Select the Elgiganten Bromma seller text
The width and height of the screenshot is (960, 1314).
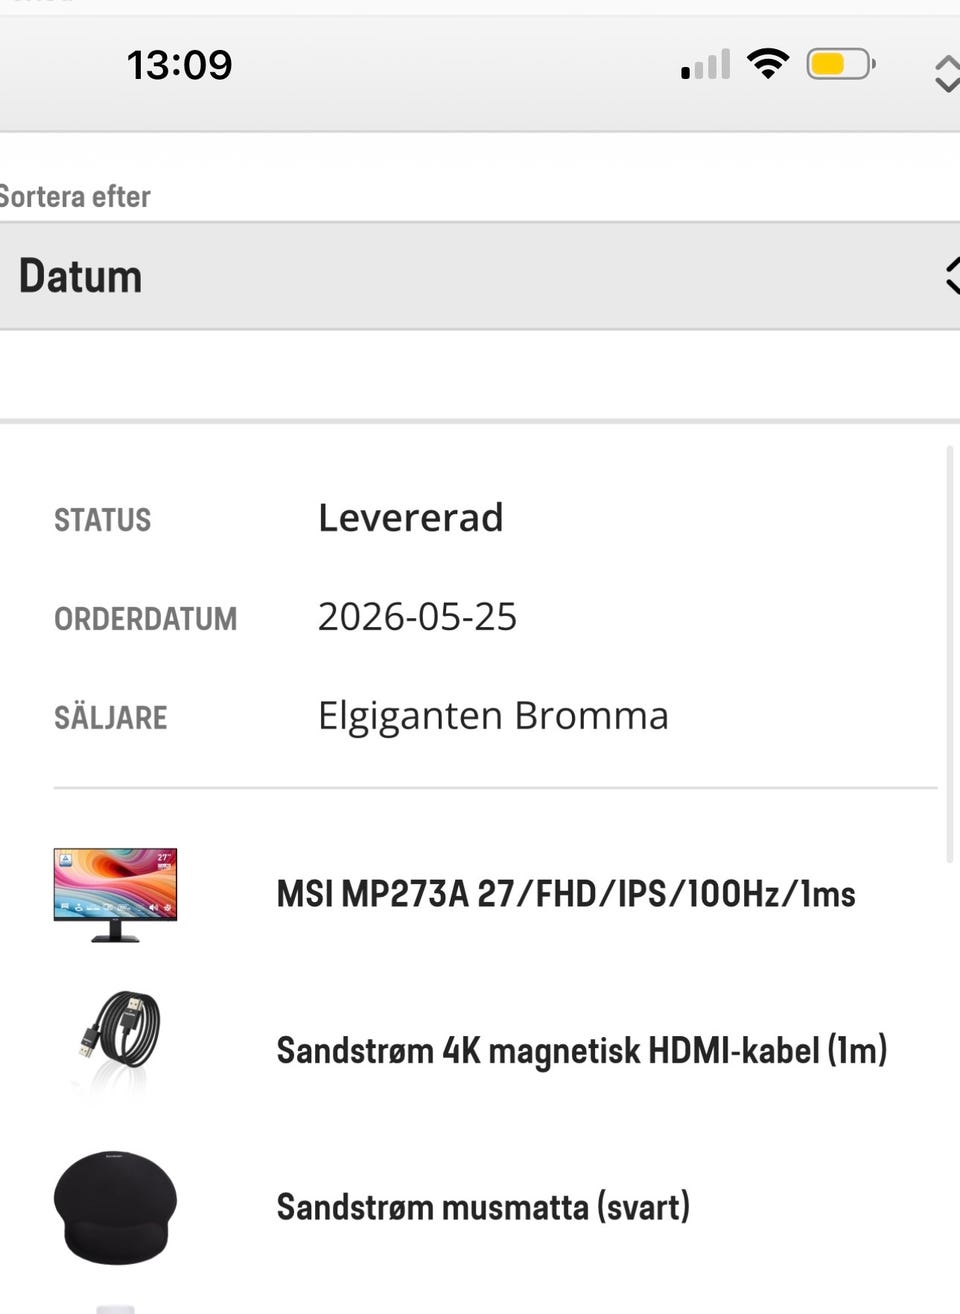click(493, 716)
